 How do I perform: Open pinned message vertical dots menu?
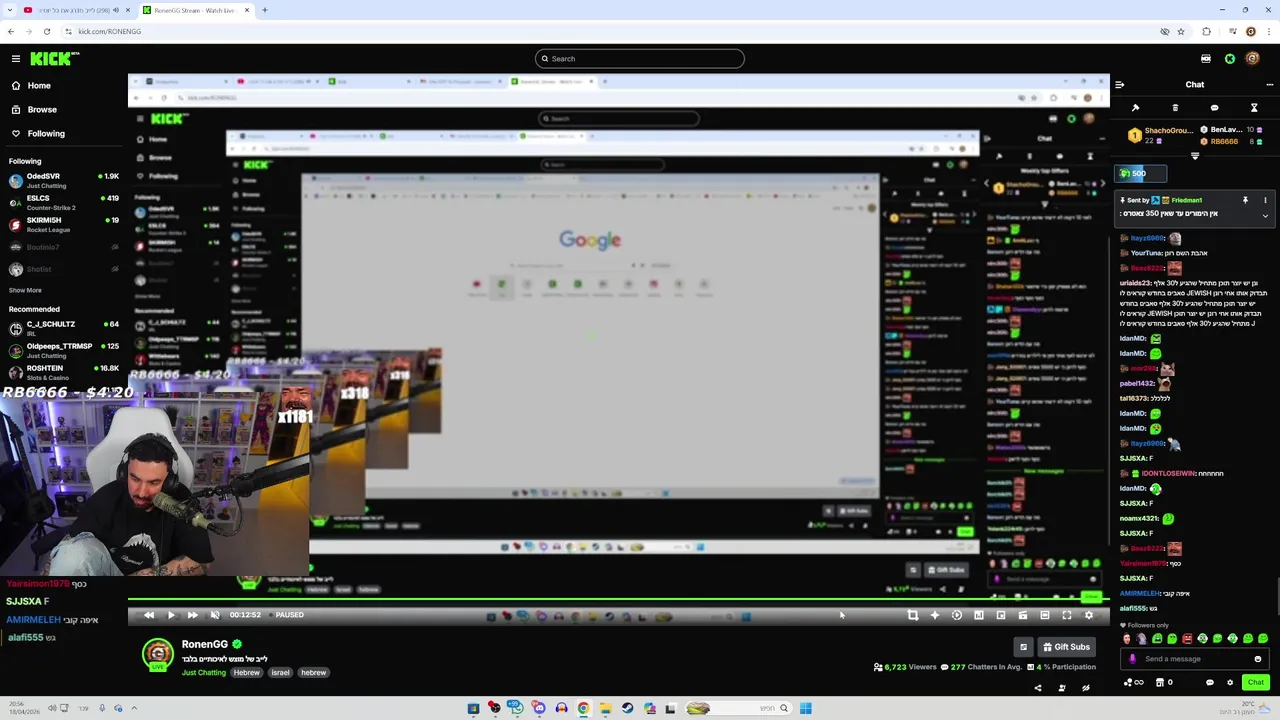(x=1265, y=200)
